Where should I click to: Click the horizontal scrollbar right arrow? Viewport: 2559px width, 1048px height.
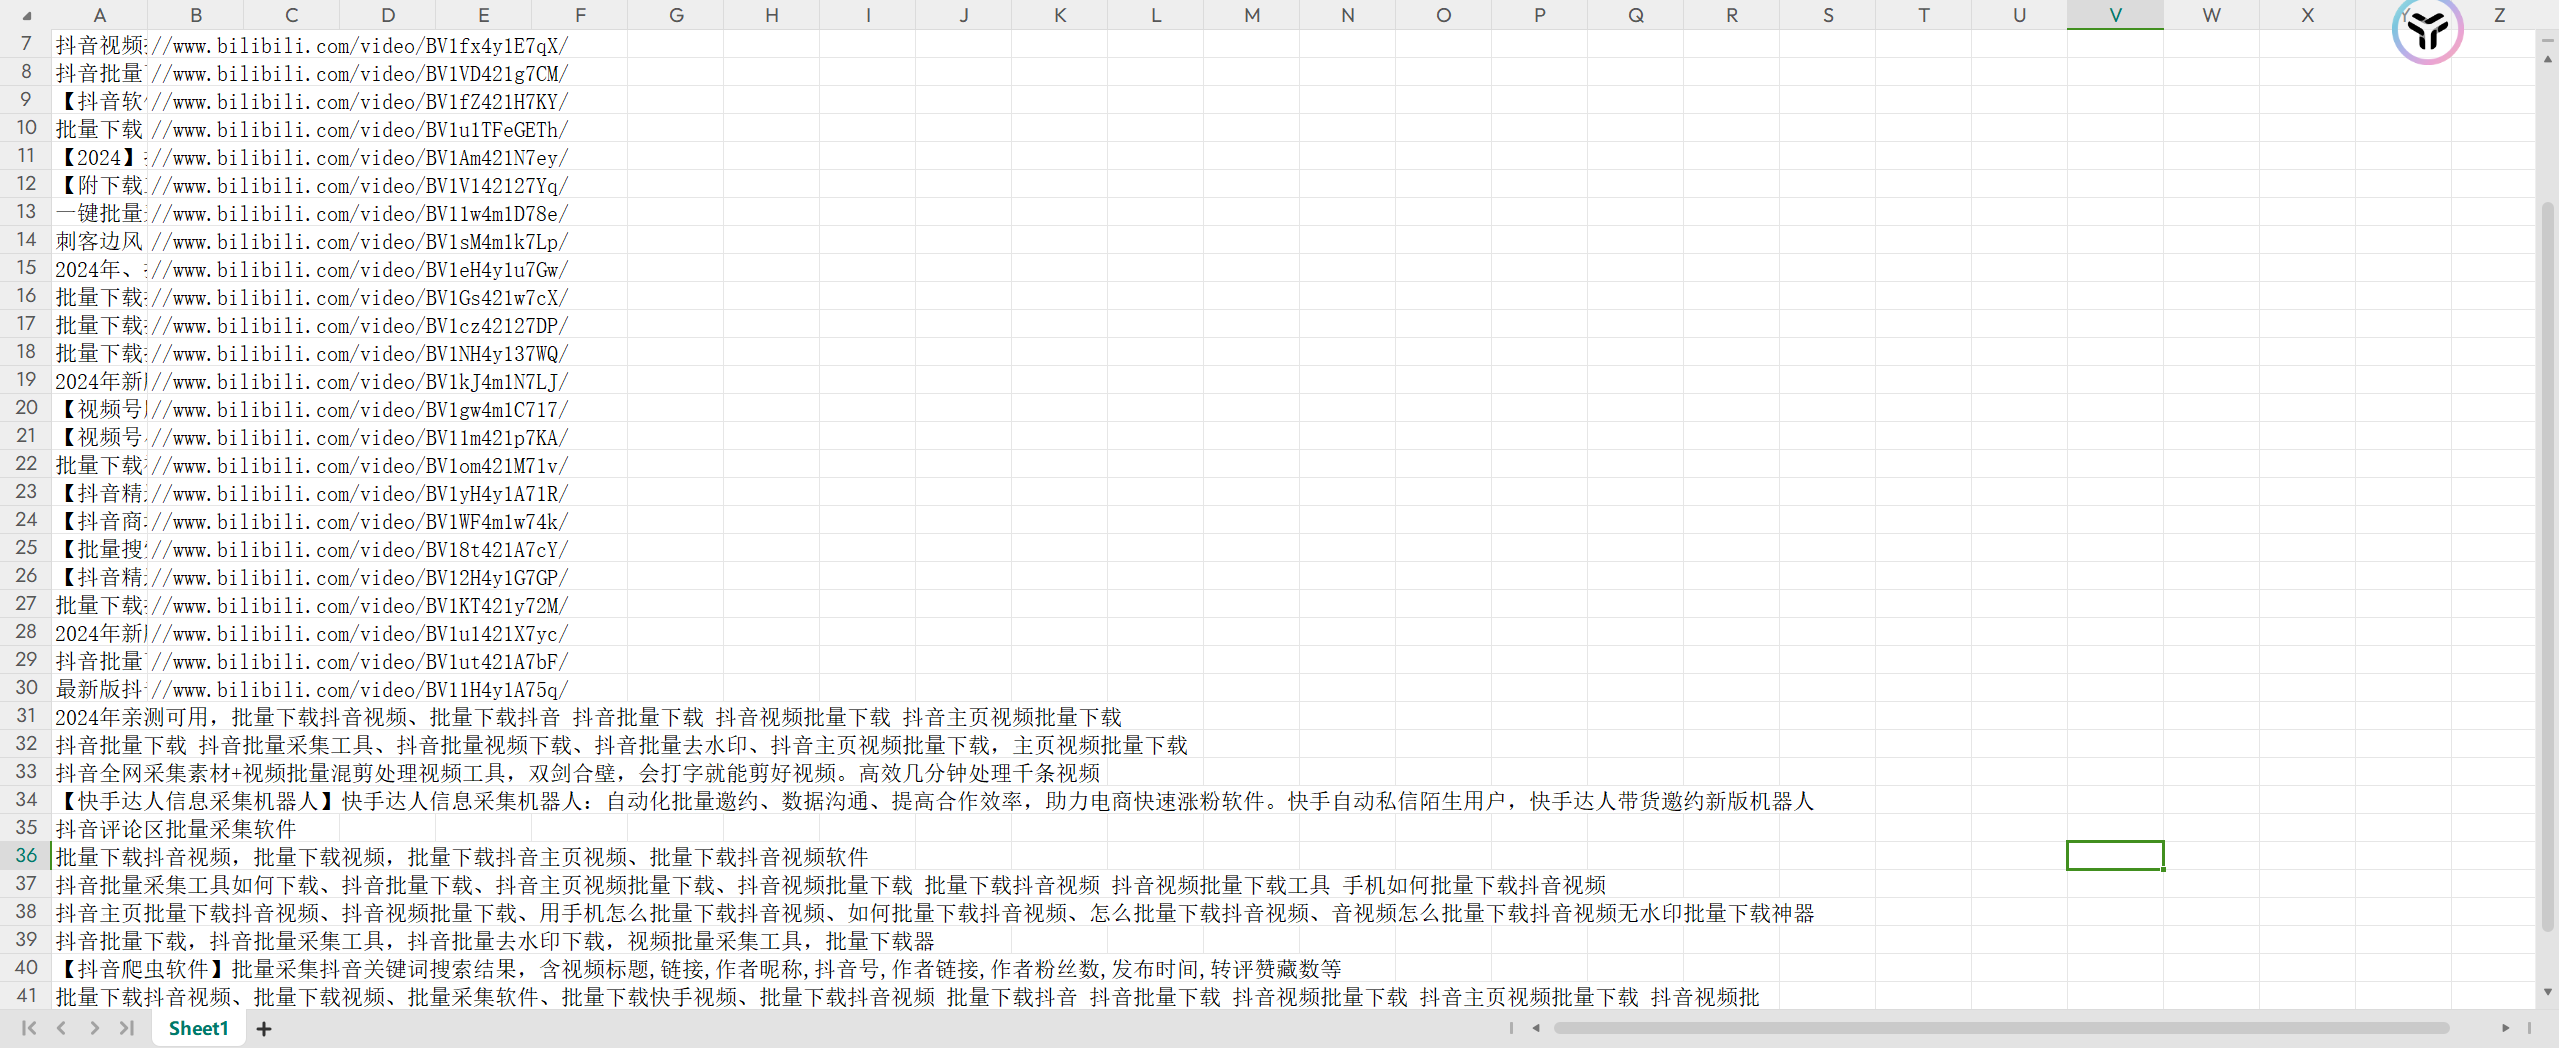point(2505,1028)
